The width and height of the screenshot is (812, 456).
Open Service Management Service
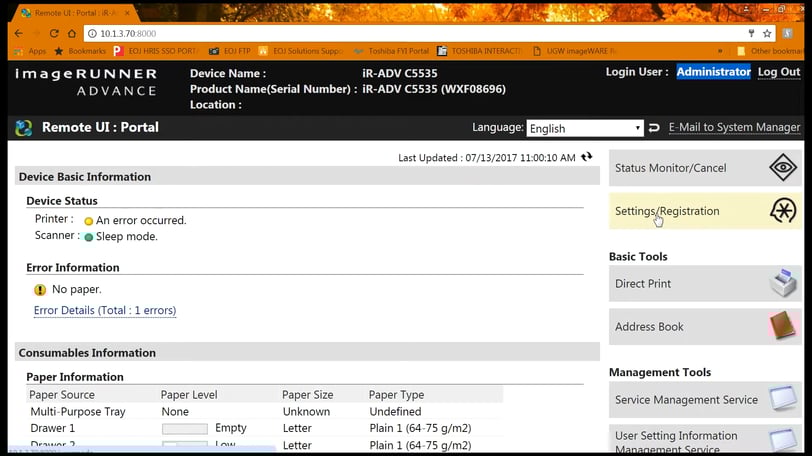(705, 400)
